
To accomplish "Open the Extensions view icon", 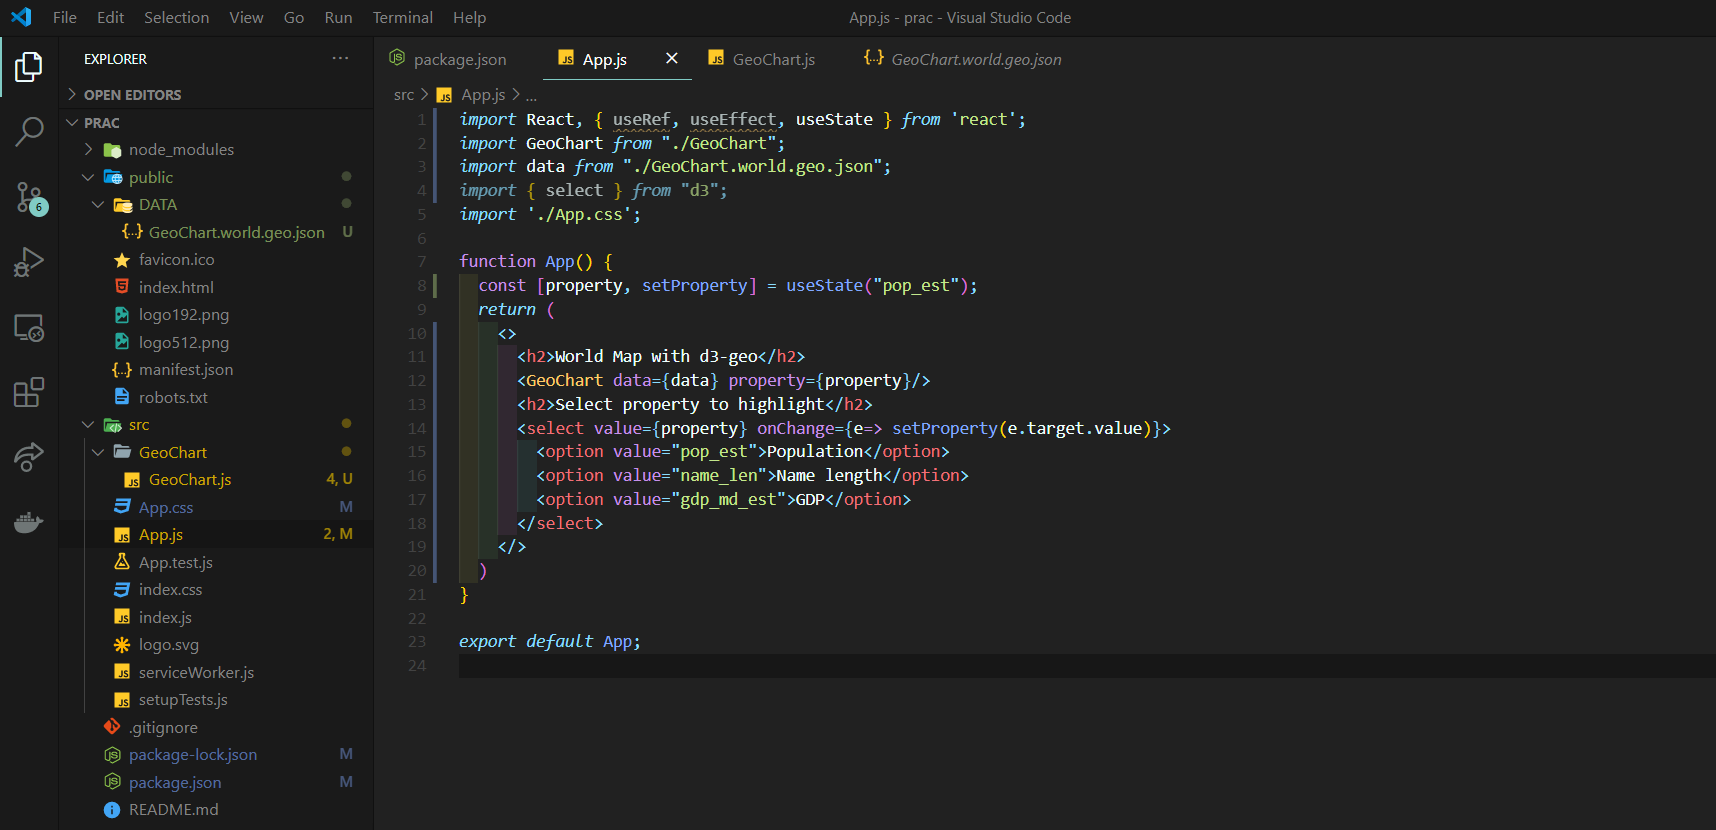I will click(29, 392).
